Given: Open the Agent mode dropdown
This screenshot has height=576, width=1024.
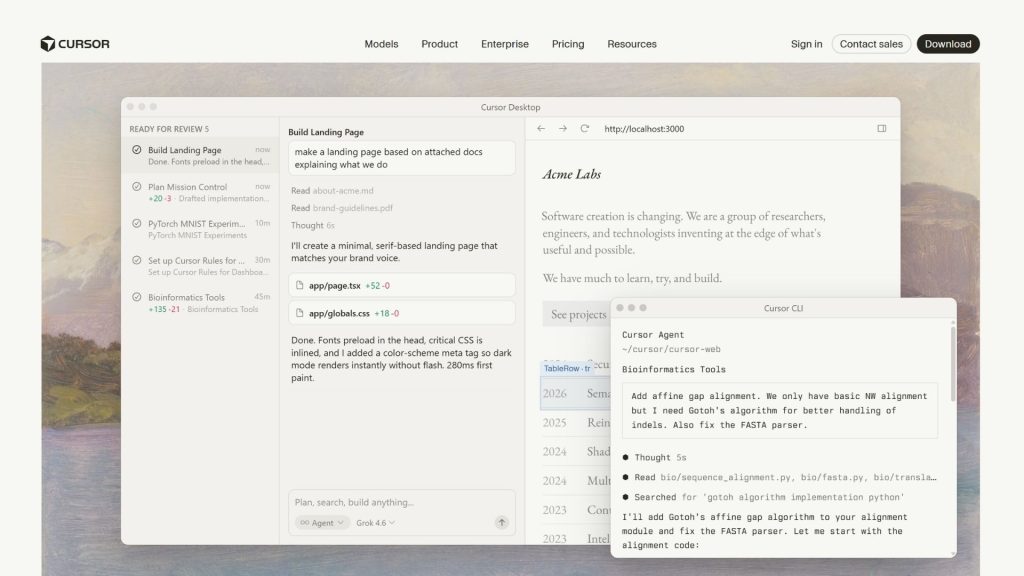Looking at the screenshot, I should point(322,522).
